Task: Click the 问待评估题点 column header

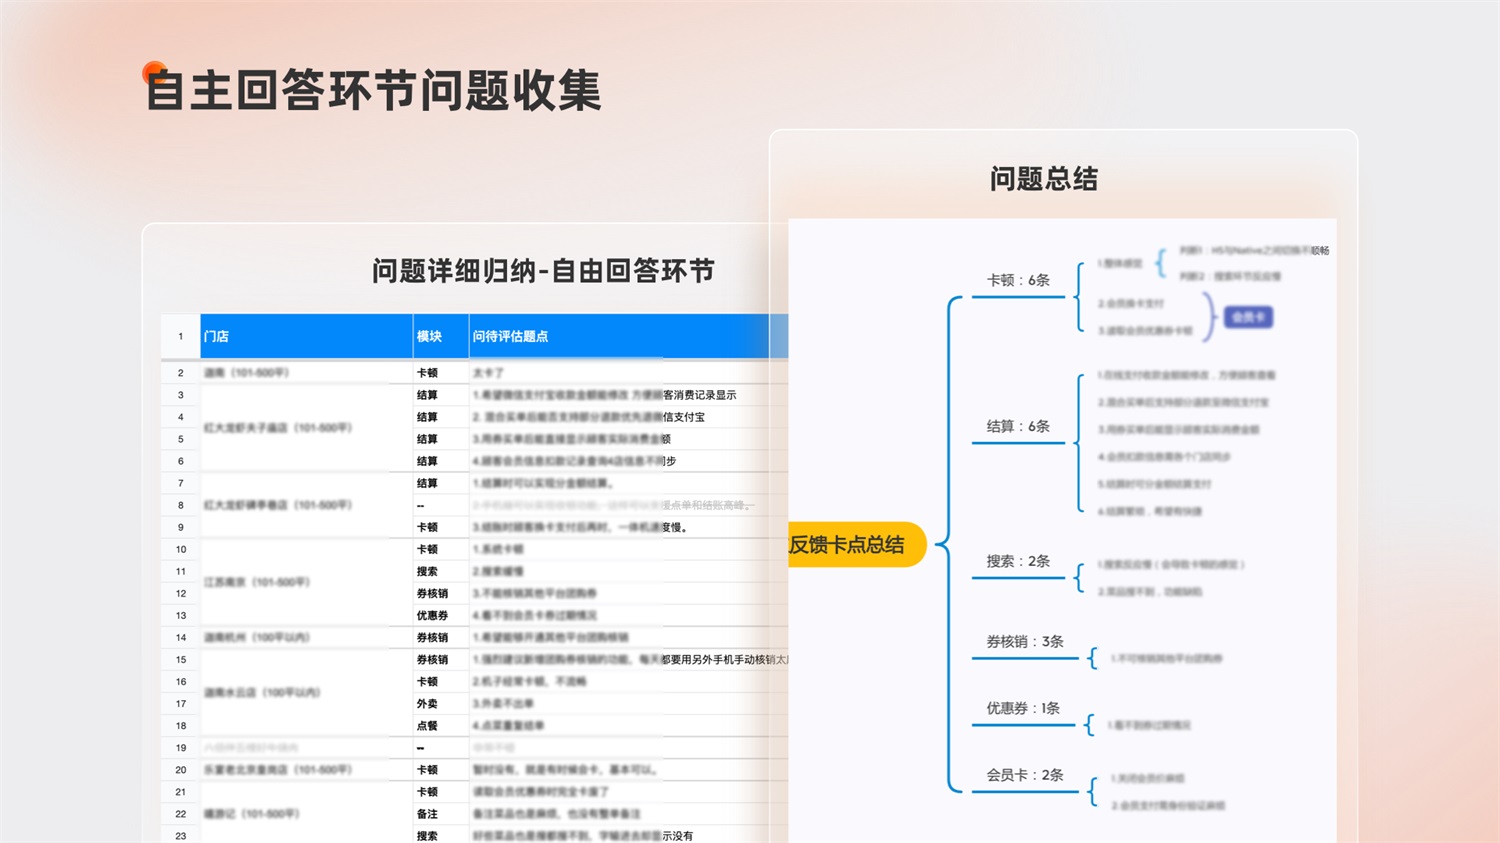Action: tap(628, 336)
